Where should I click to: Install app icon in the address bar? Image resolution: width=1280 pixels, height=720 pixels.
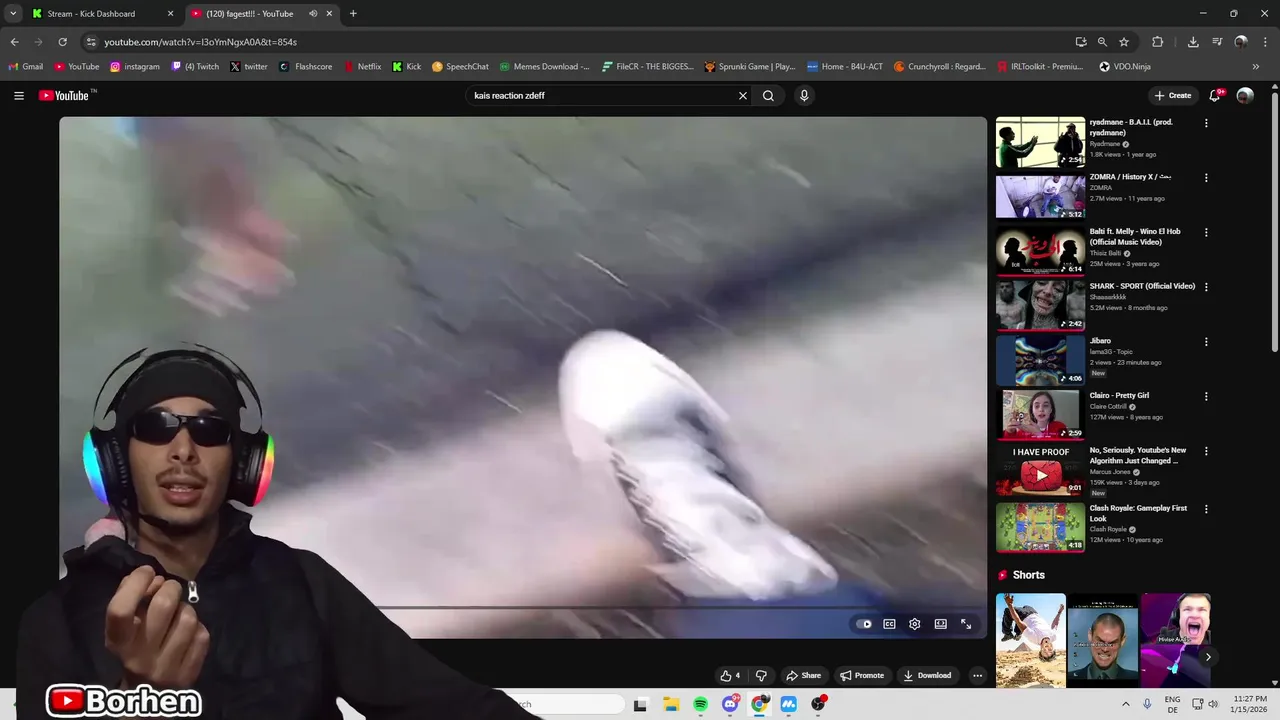coord(1081,42)
